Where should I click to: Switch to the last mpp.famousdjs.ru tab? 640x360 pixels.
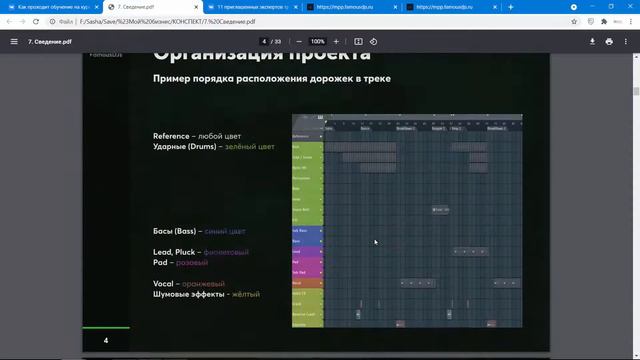click(451, 7)
